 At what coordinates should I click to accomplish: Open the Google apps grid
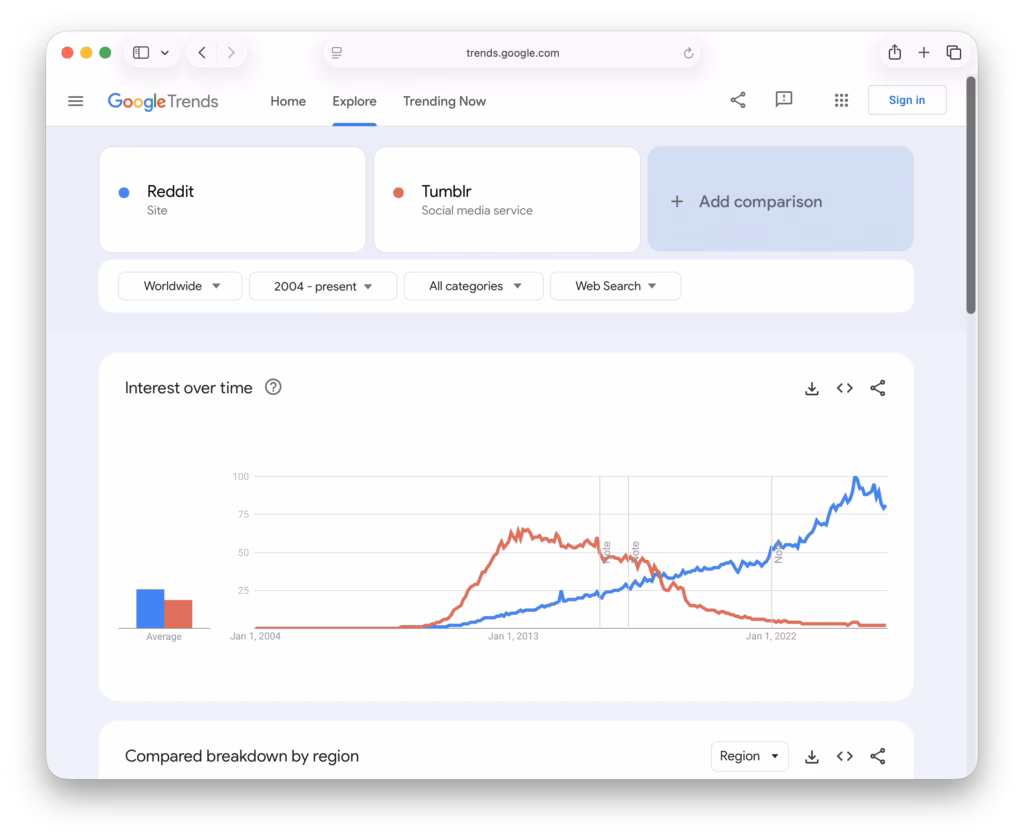pyautogui.click(x=841, y=100)
